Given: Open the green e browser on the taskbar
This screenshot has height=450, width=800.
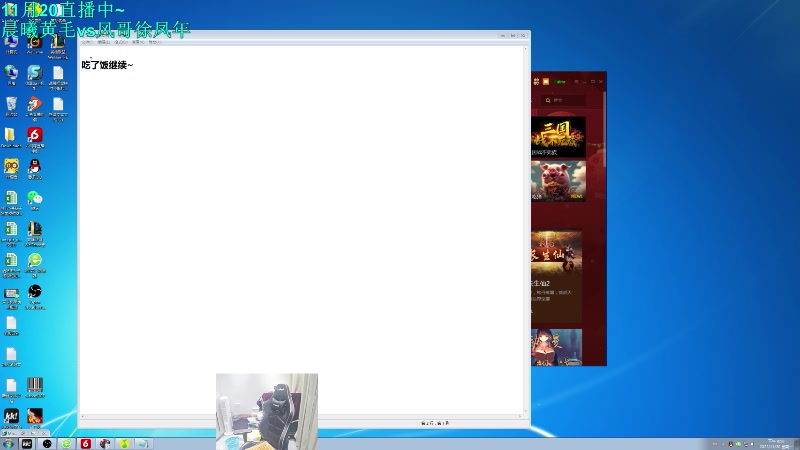Looking at the screenshot, I should [x=66, y=444].
